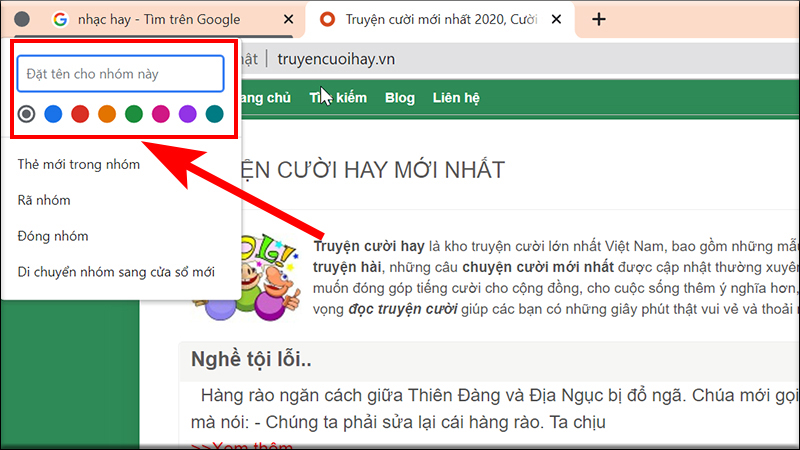Click the 'đọc truyện cười' italic text
This screenshot has width=800, height=450.
point(403,309)
